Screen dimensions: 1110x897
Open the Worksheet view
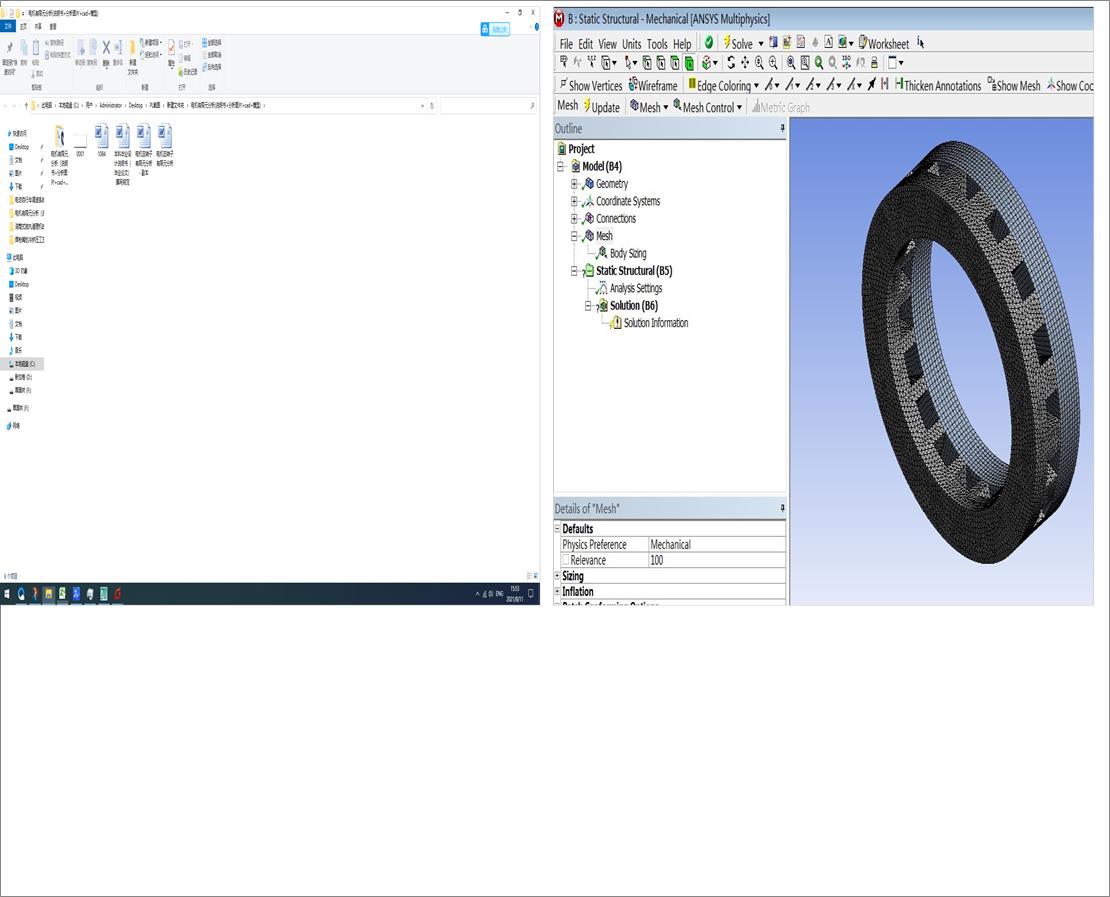tap(883, 44)
